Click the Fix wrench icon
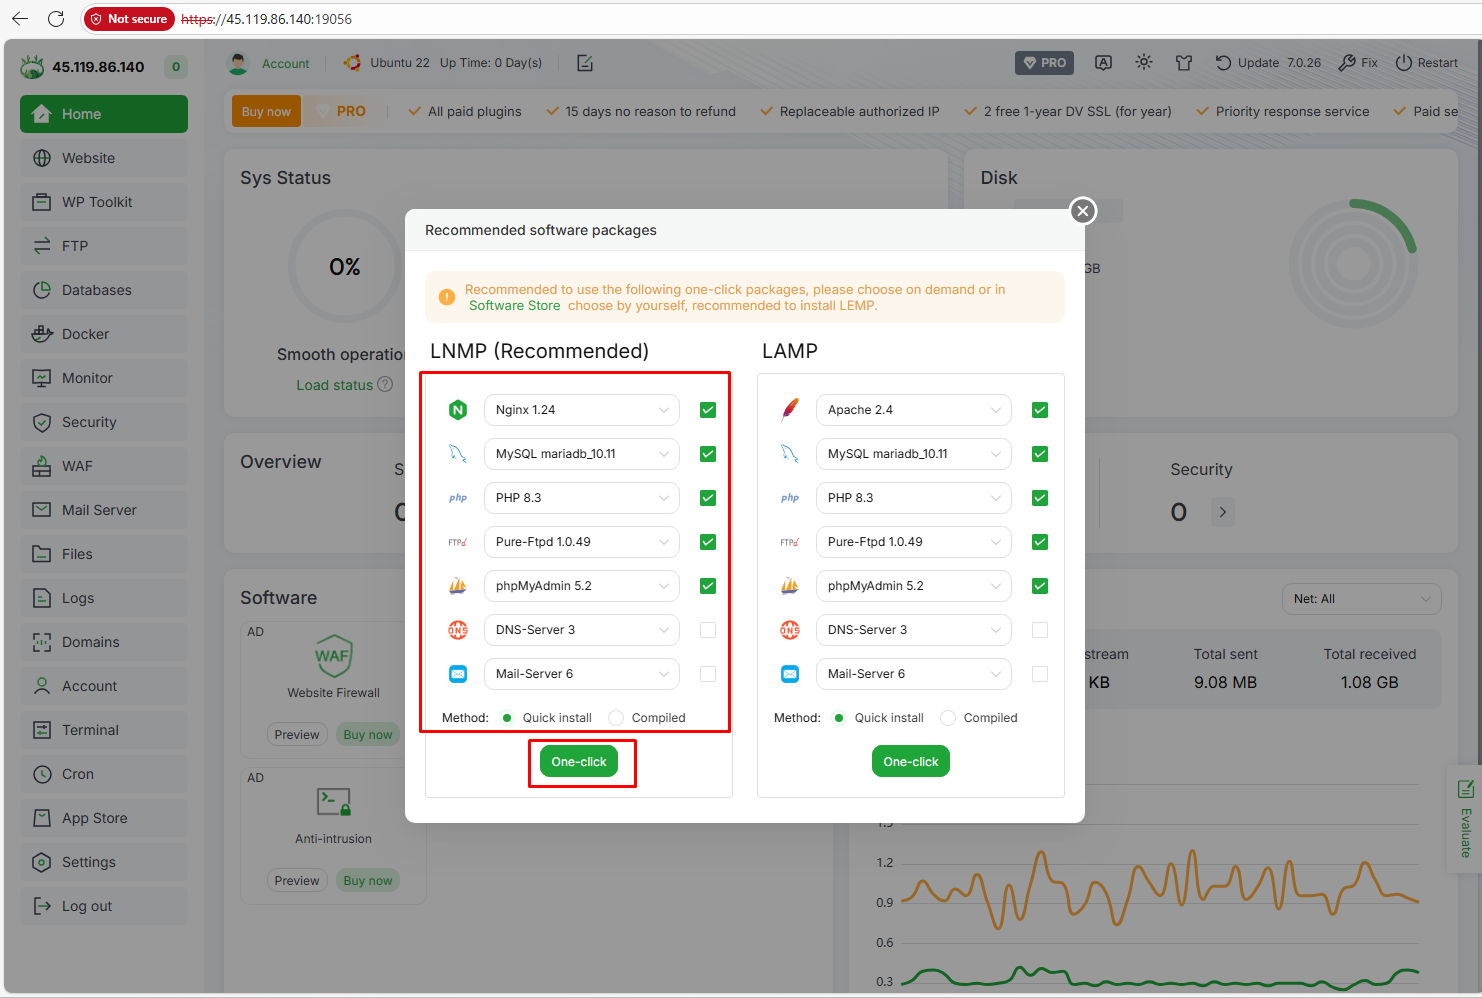Screen dimensions: 1482x998 [1347, 63]
